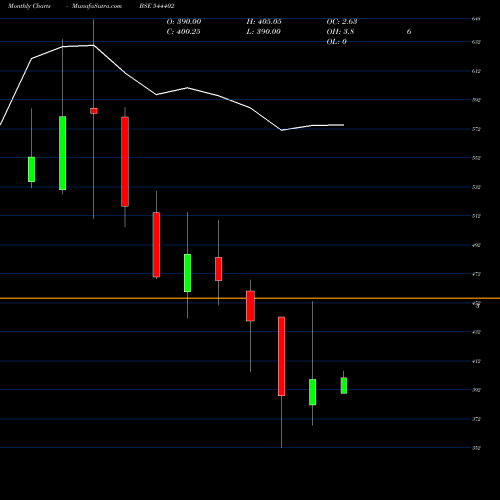The image size is (500, 500).
Task: Click the 552 price axis label
Action: coord(476,158)
